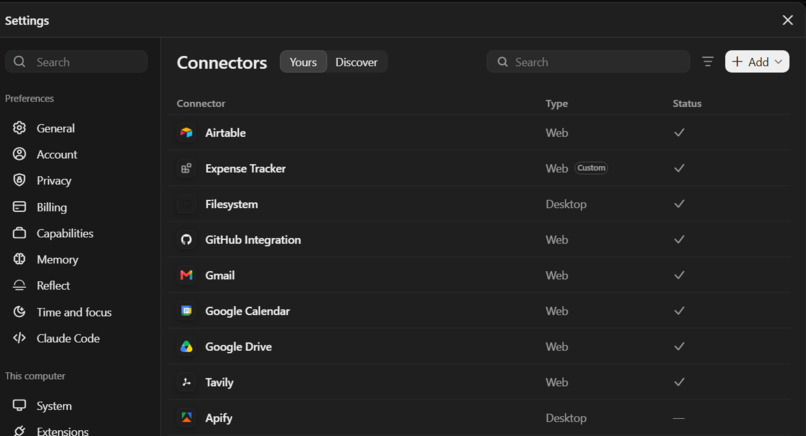This screenshot has width=806, height=436.
Task: Switch to the Yours tab
Action: tap(303, 62)
